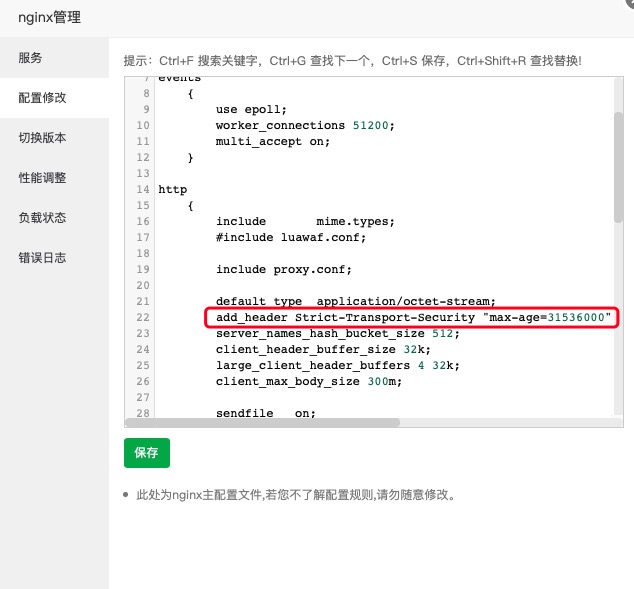
Task: Click the 'server_names_hash_bucket_size 512;' line
Action: pos(338,334)
